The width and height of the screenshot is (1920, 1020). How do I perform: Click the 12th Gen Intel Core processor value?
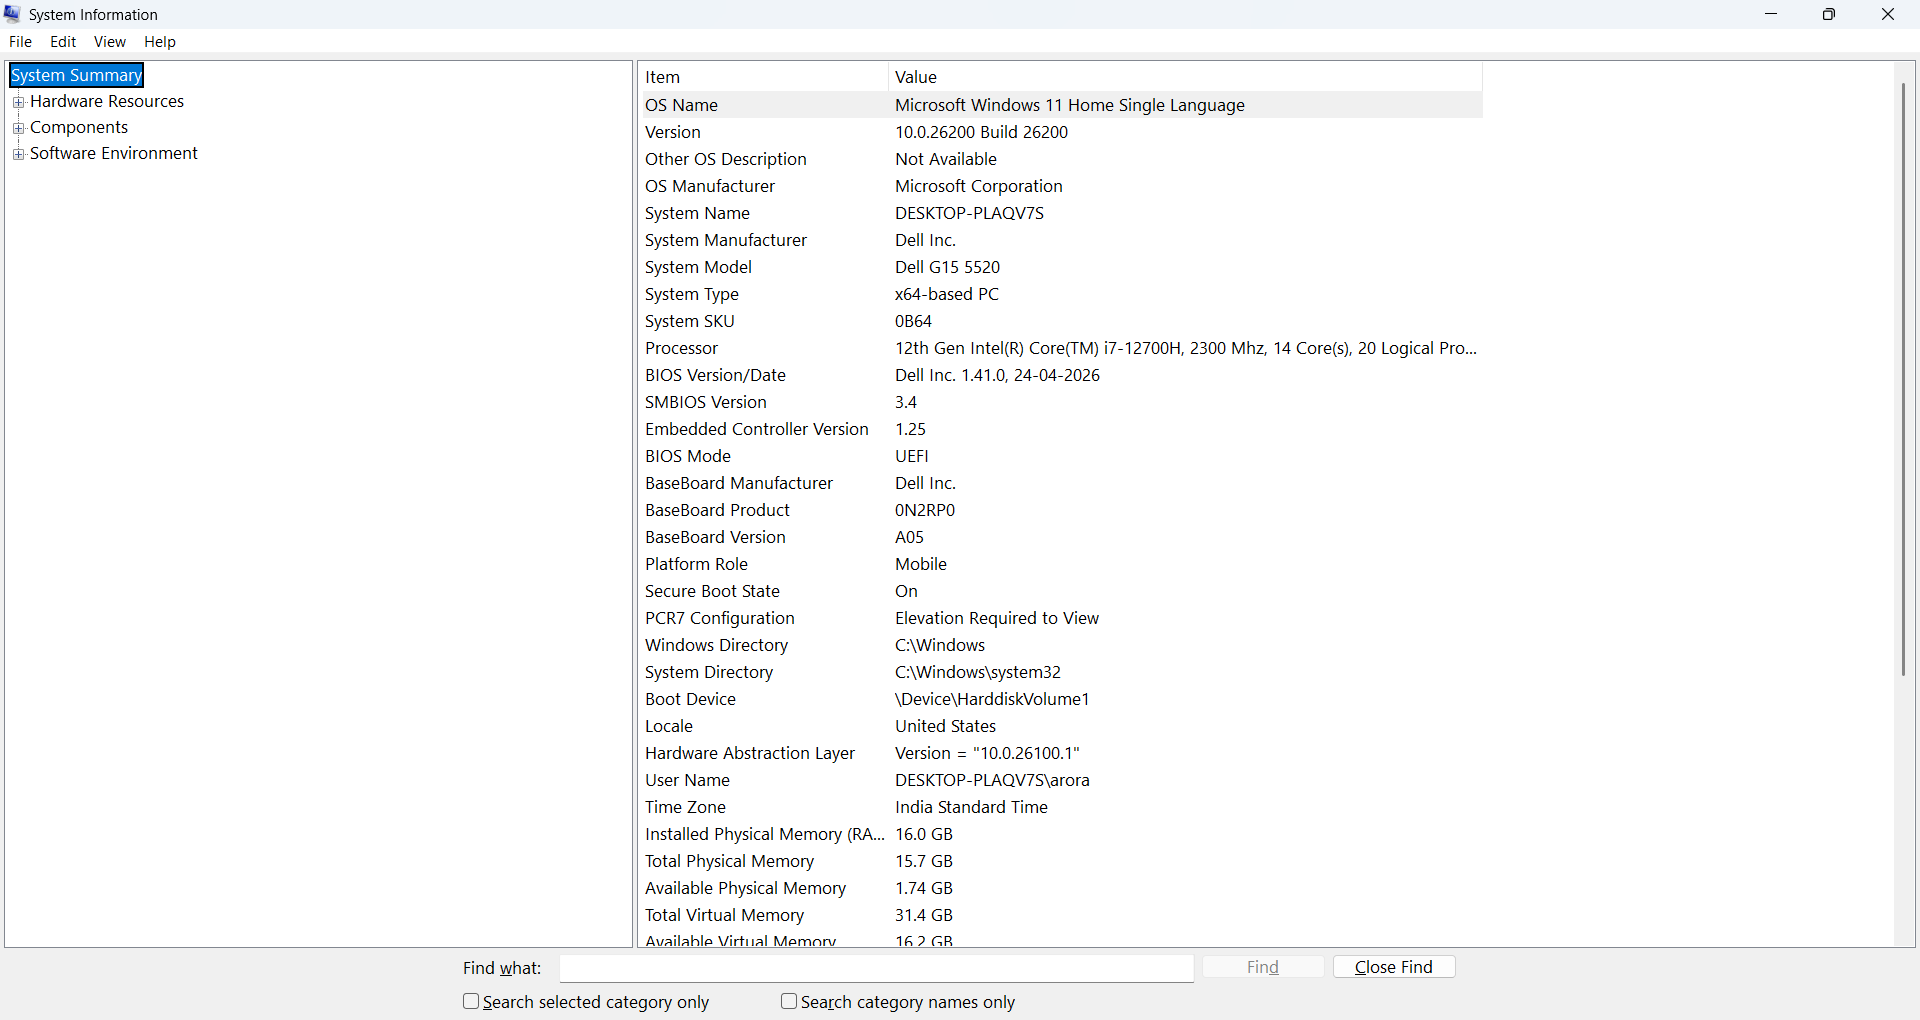click(1186, 348)
